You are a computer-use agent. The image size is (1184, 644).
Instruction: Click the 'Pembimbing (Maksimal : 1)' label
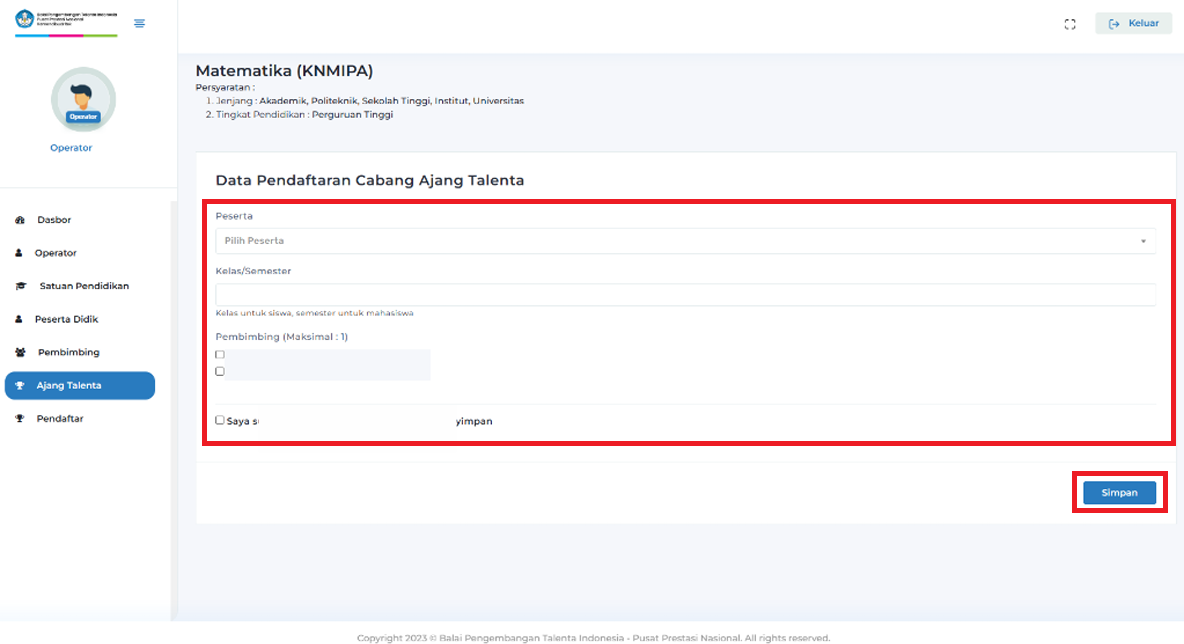[282, 337]
